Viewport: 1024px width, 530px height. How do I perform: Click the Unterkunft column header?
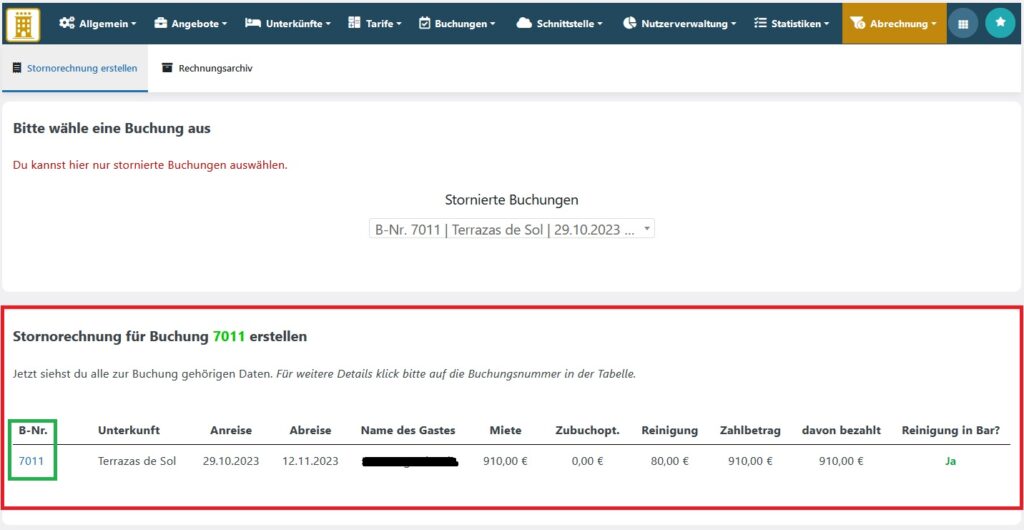(129, 430)
